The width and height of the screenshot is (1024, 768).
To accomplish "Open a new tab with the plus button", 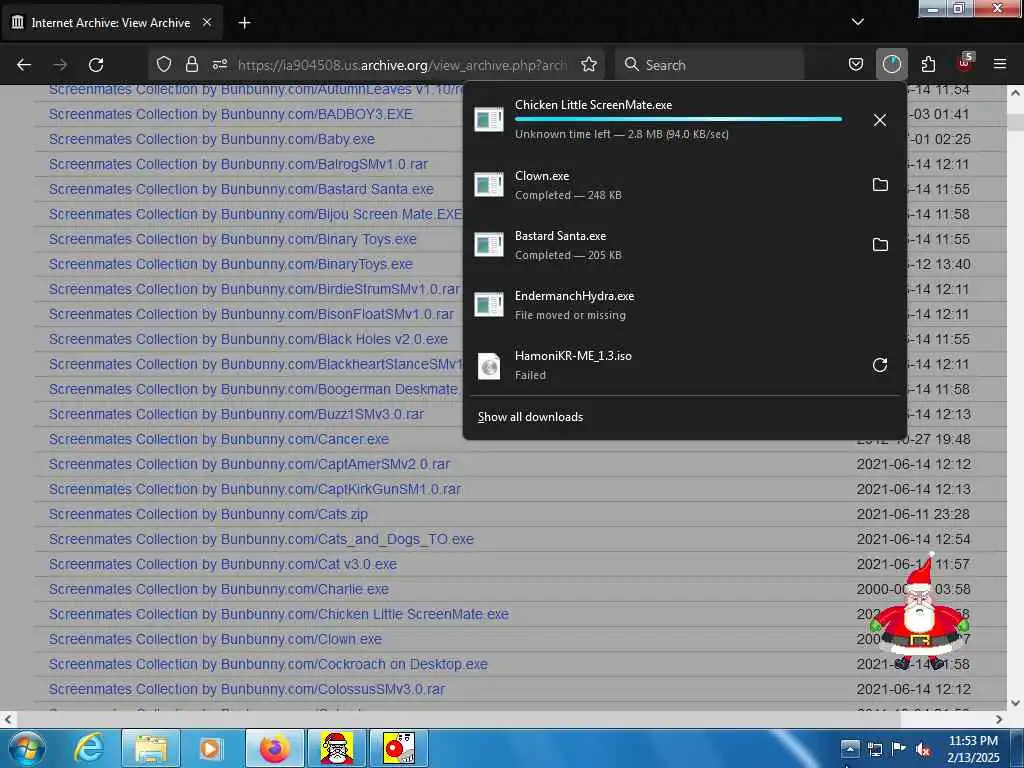I will pyautogui.click(x=244, y=23).
